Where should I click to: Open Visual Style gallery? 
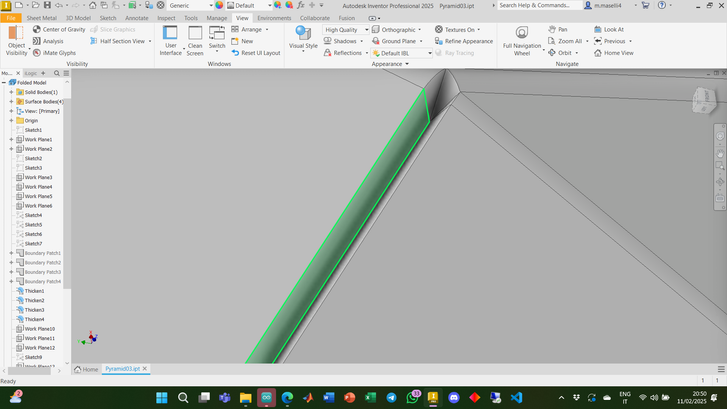coord(303,38)
